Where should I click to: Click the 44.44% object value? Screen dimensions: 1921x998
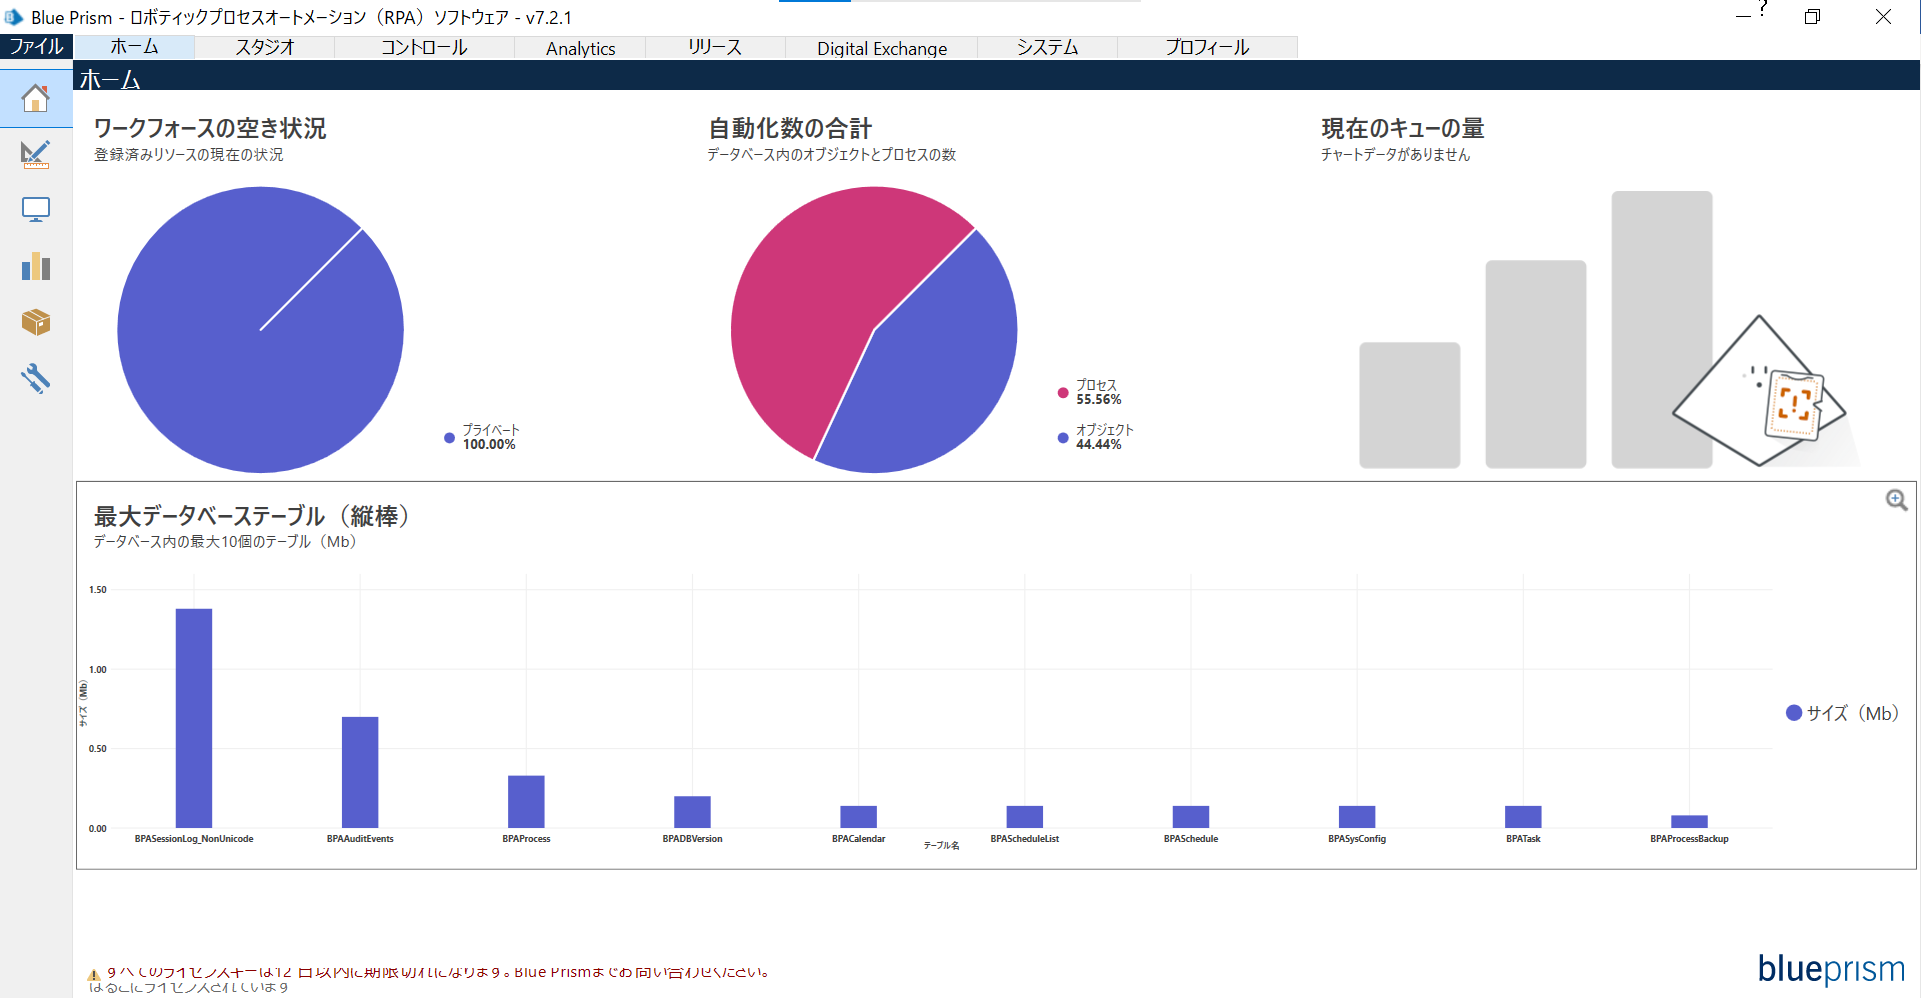point(1098,445)
